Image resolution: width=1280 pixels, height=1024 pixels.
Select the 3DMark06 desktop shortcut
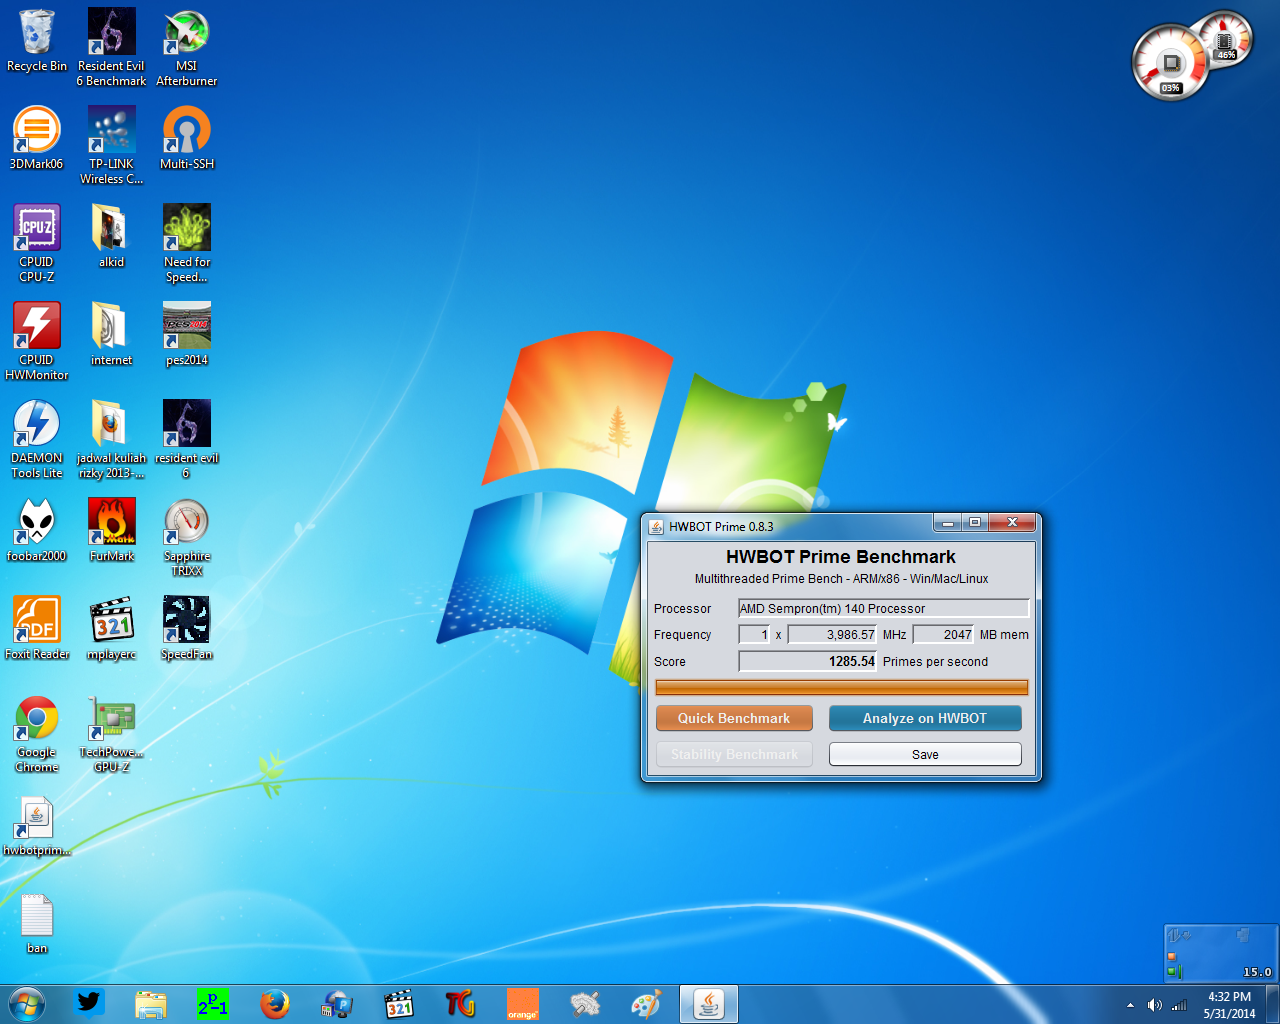[x=37, y=138]
